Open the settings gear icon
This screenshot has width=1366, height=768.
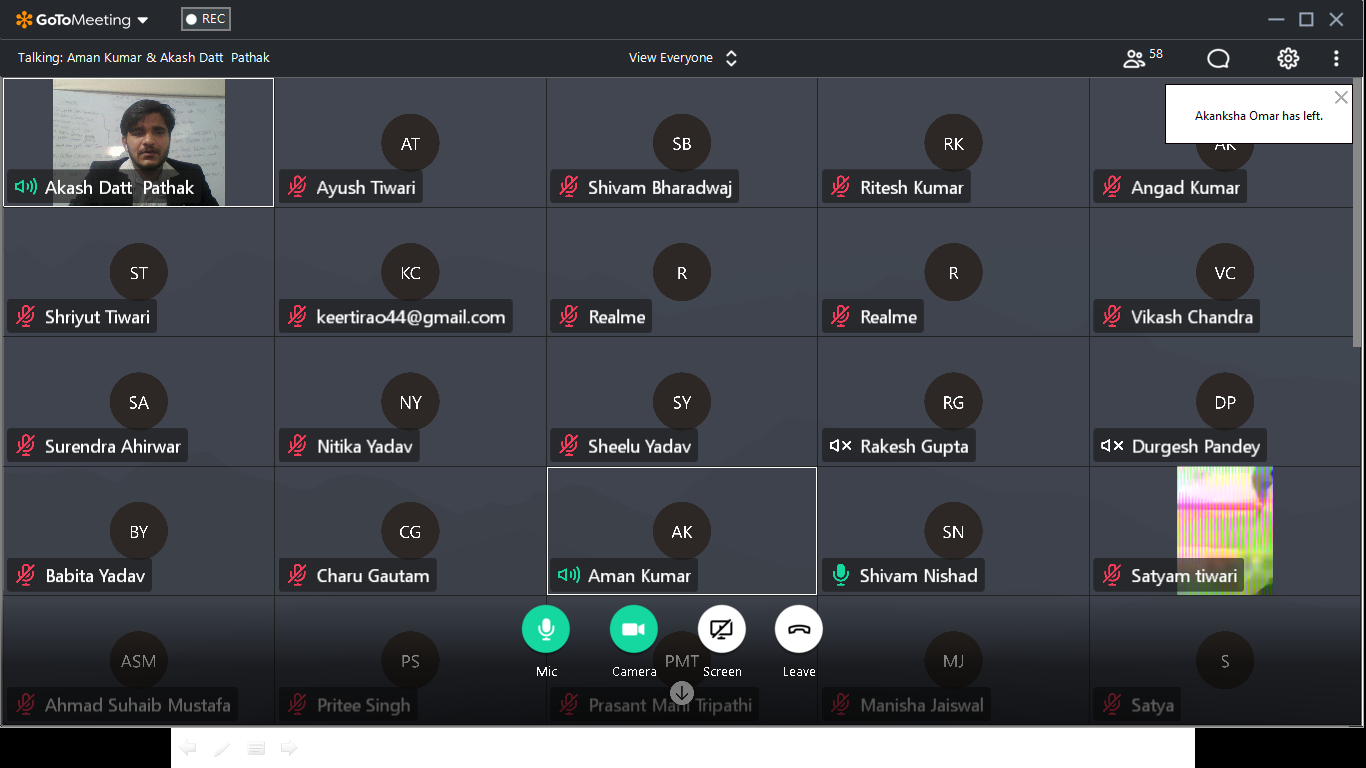(x=1288, y=59)
